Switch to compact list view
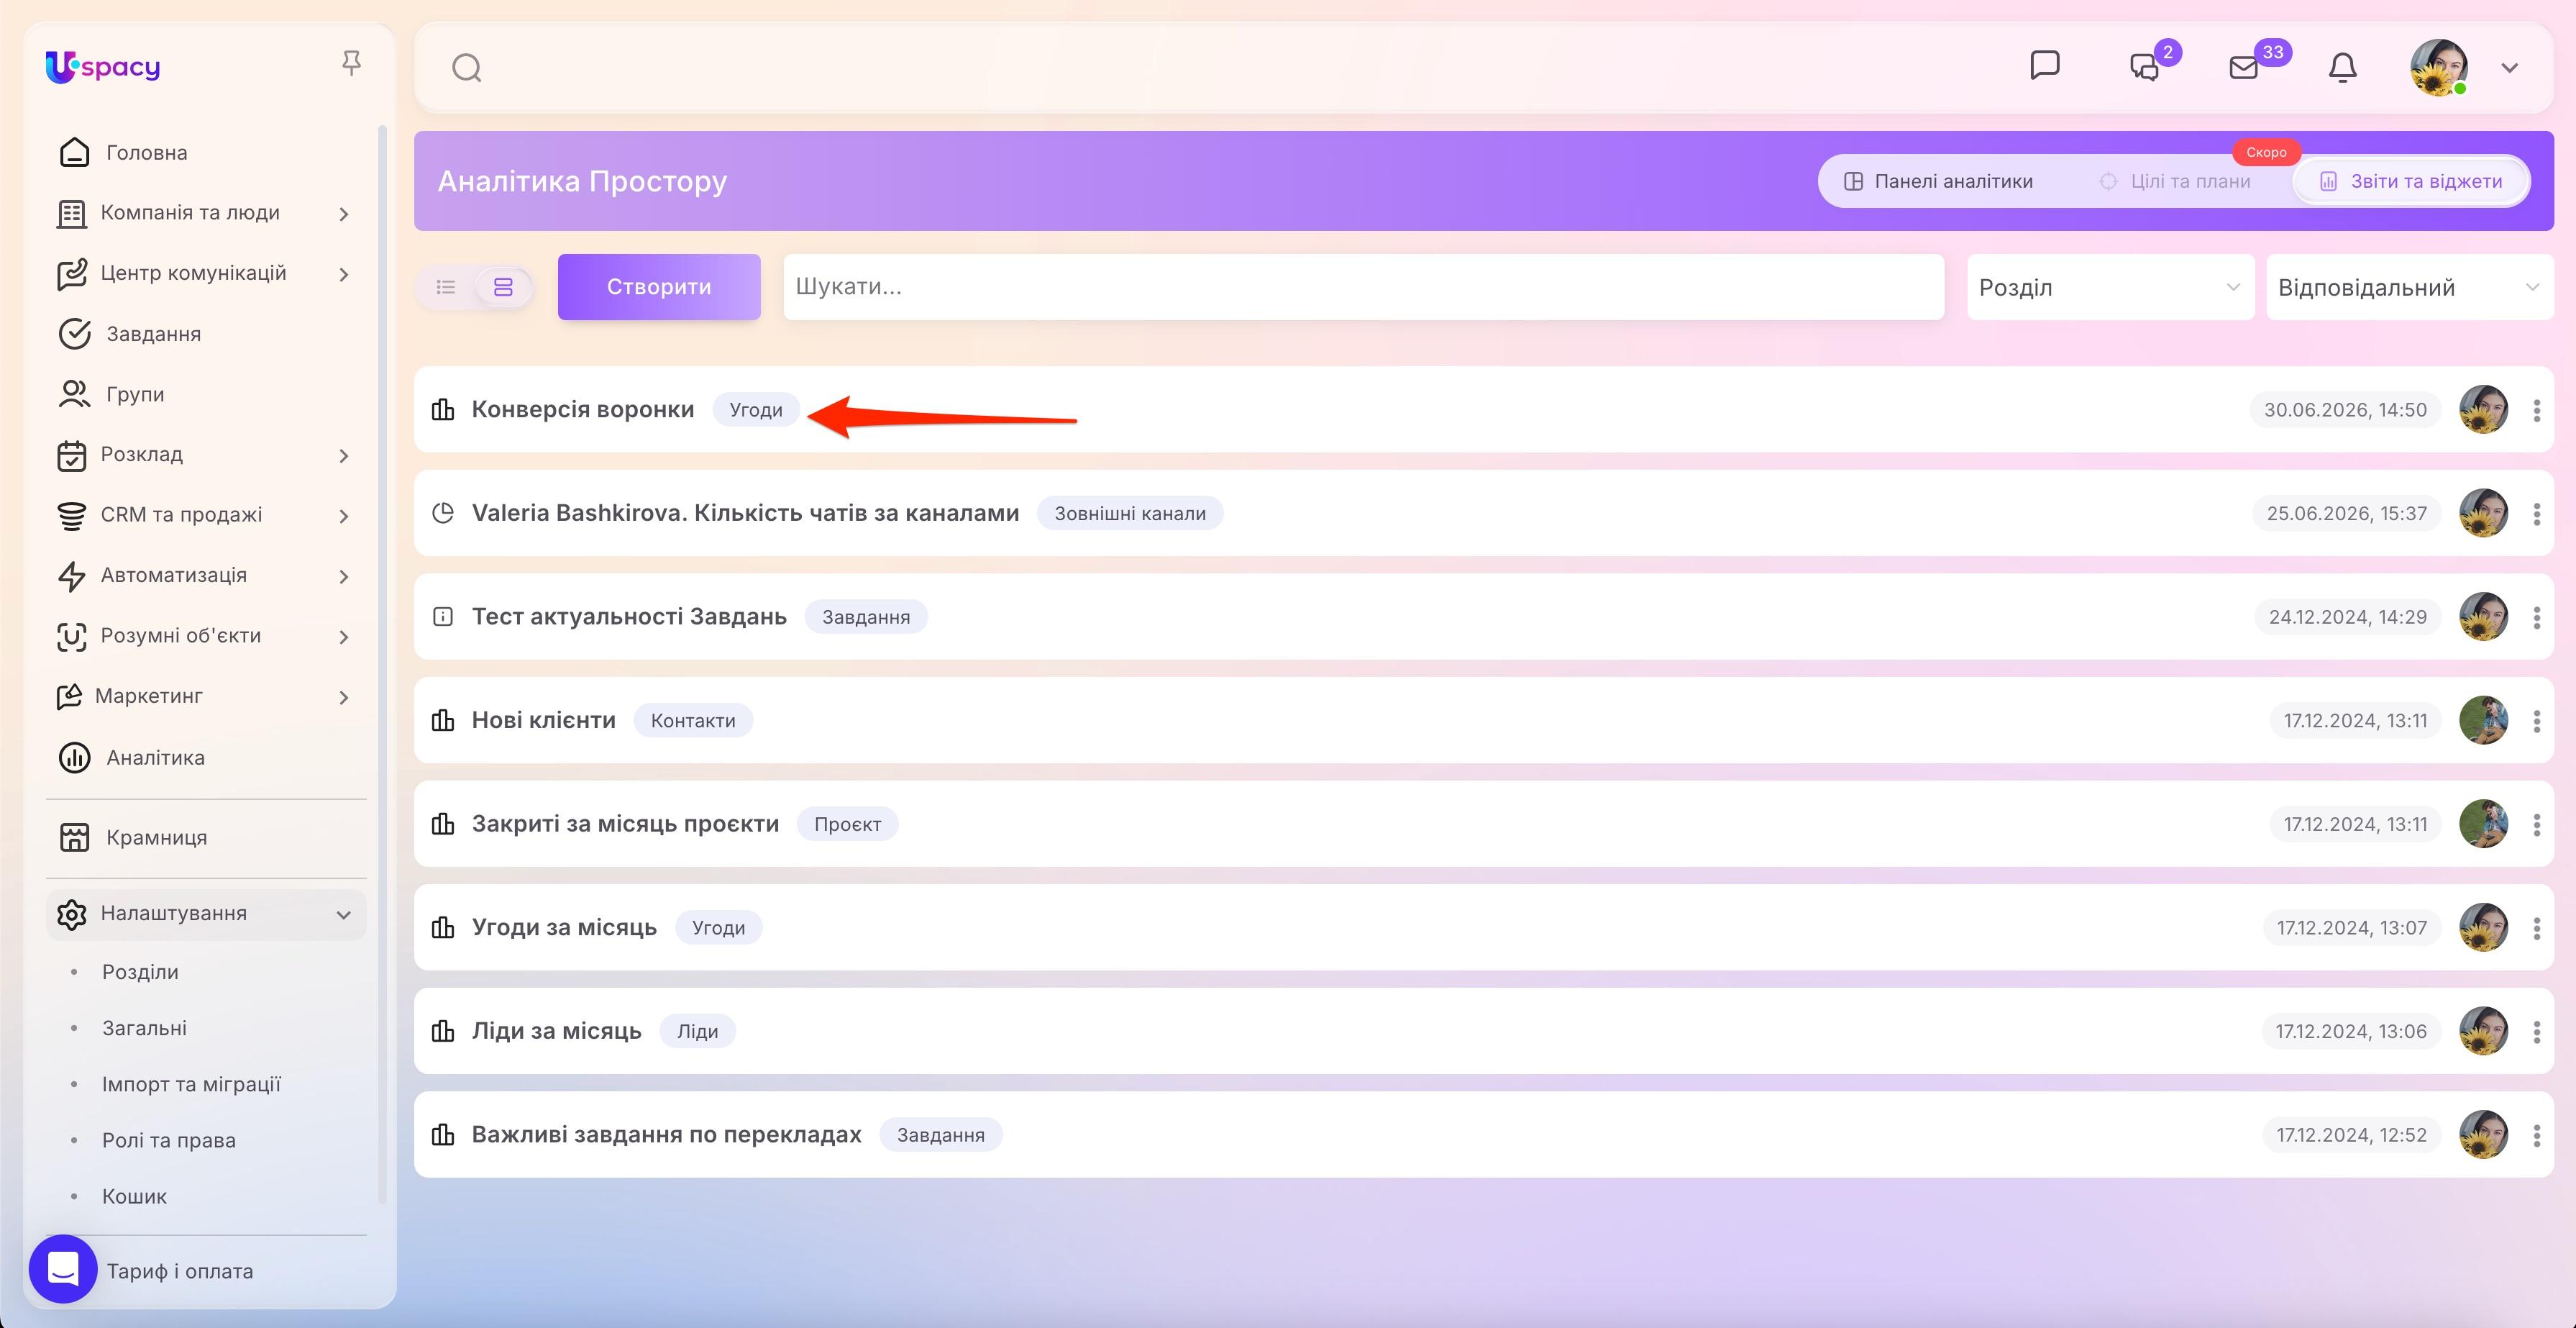The image size is (2576, 1328). click(x=446, y=287)
